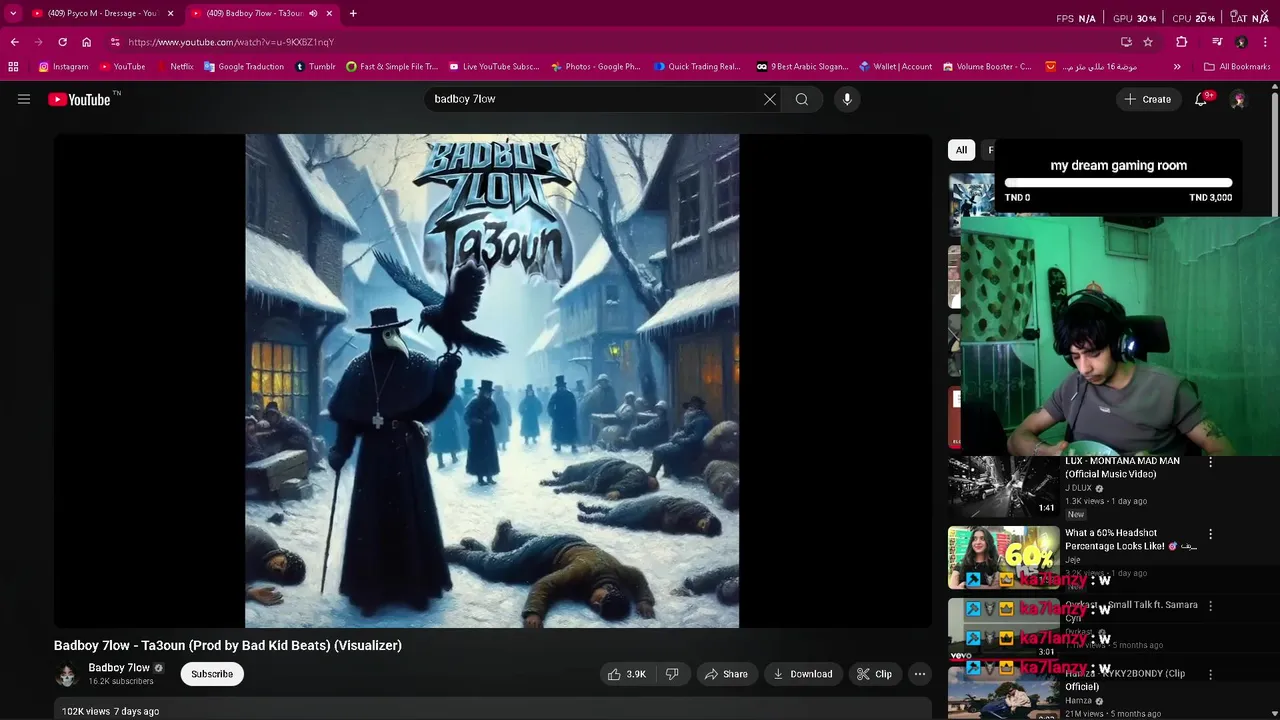View site information icon in address bar
Screen dimensions: 1280x720
tap(115, 42)
